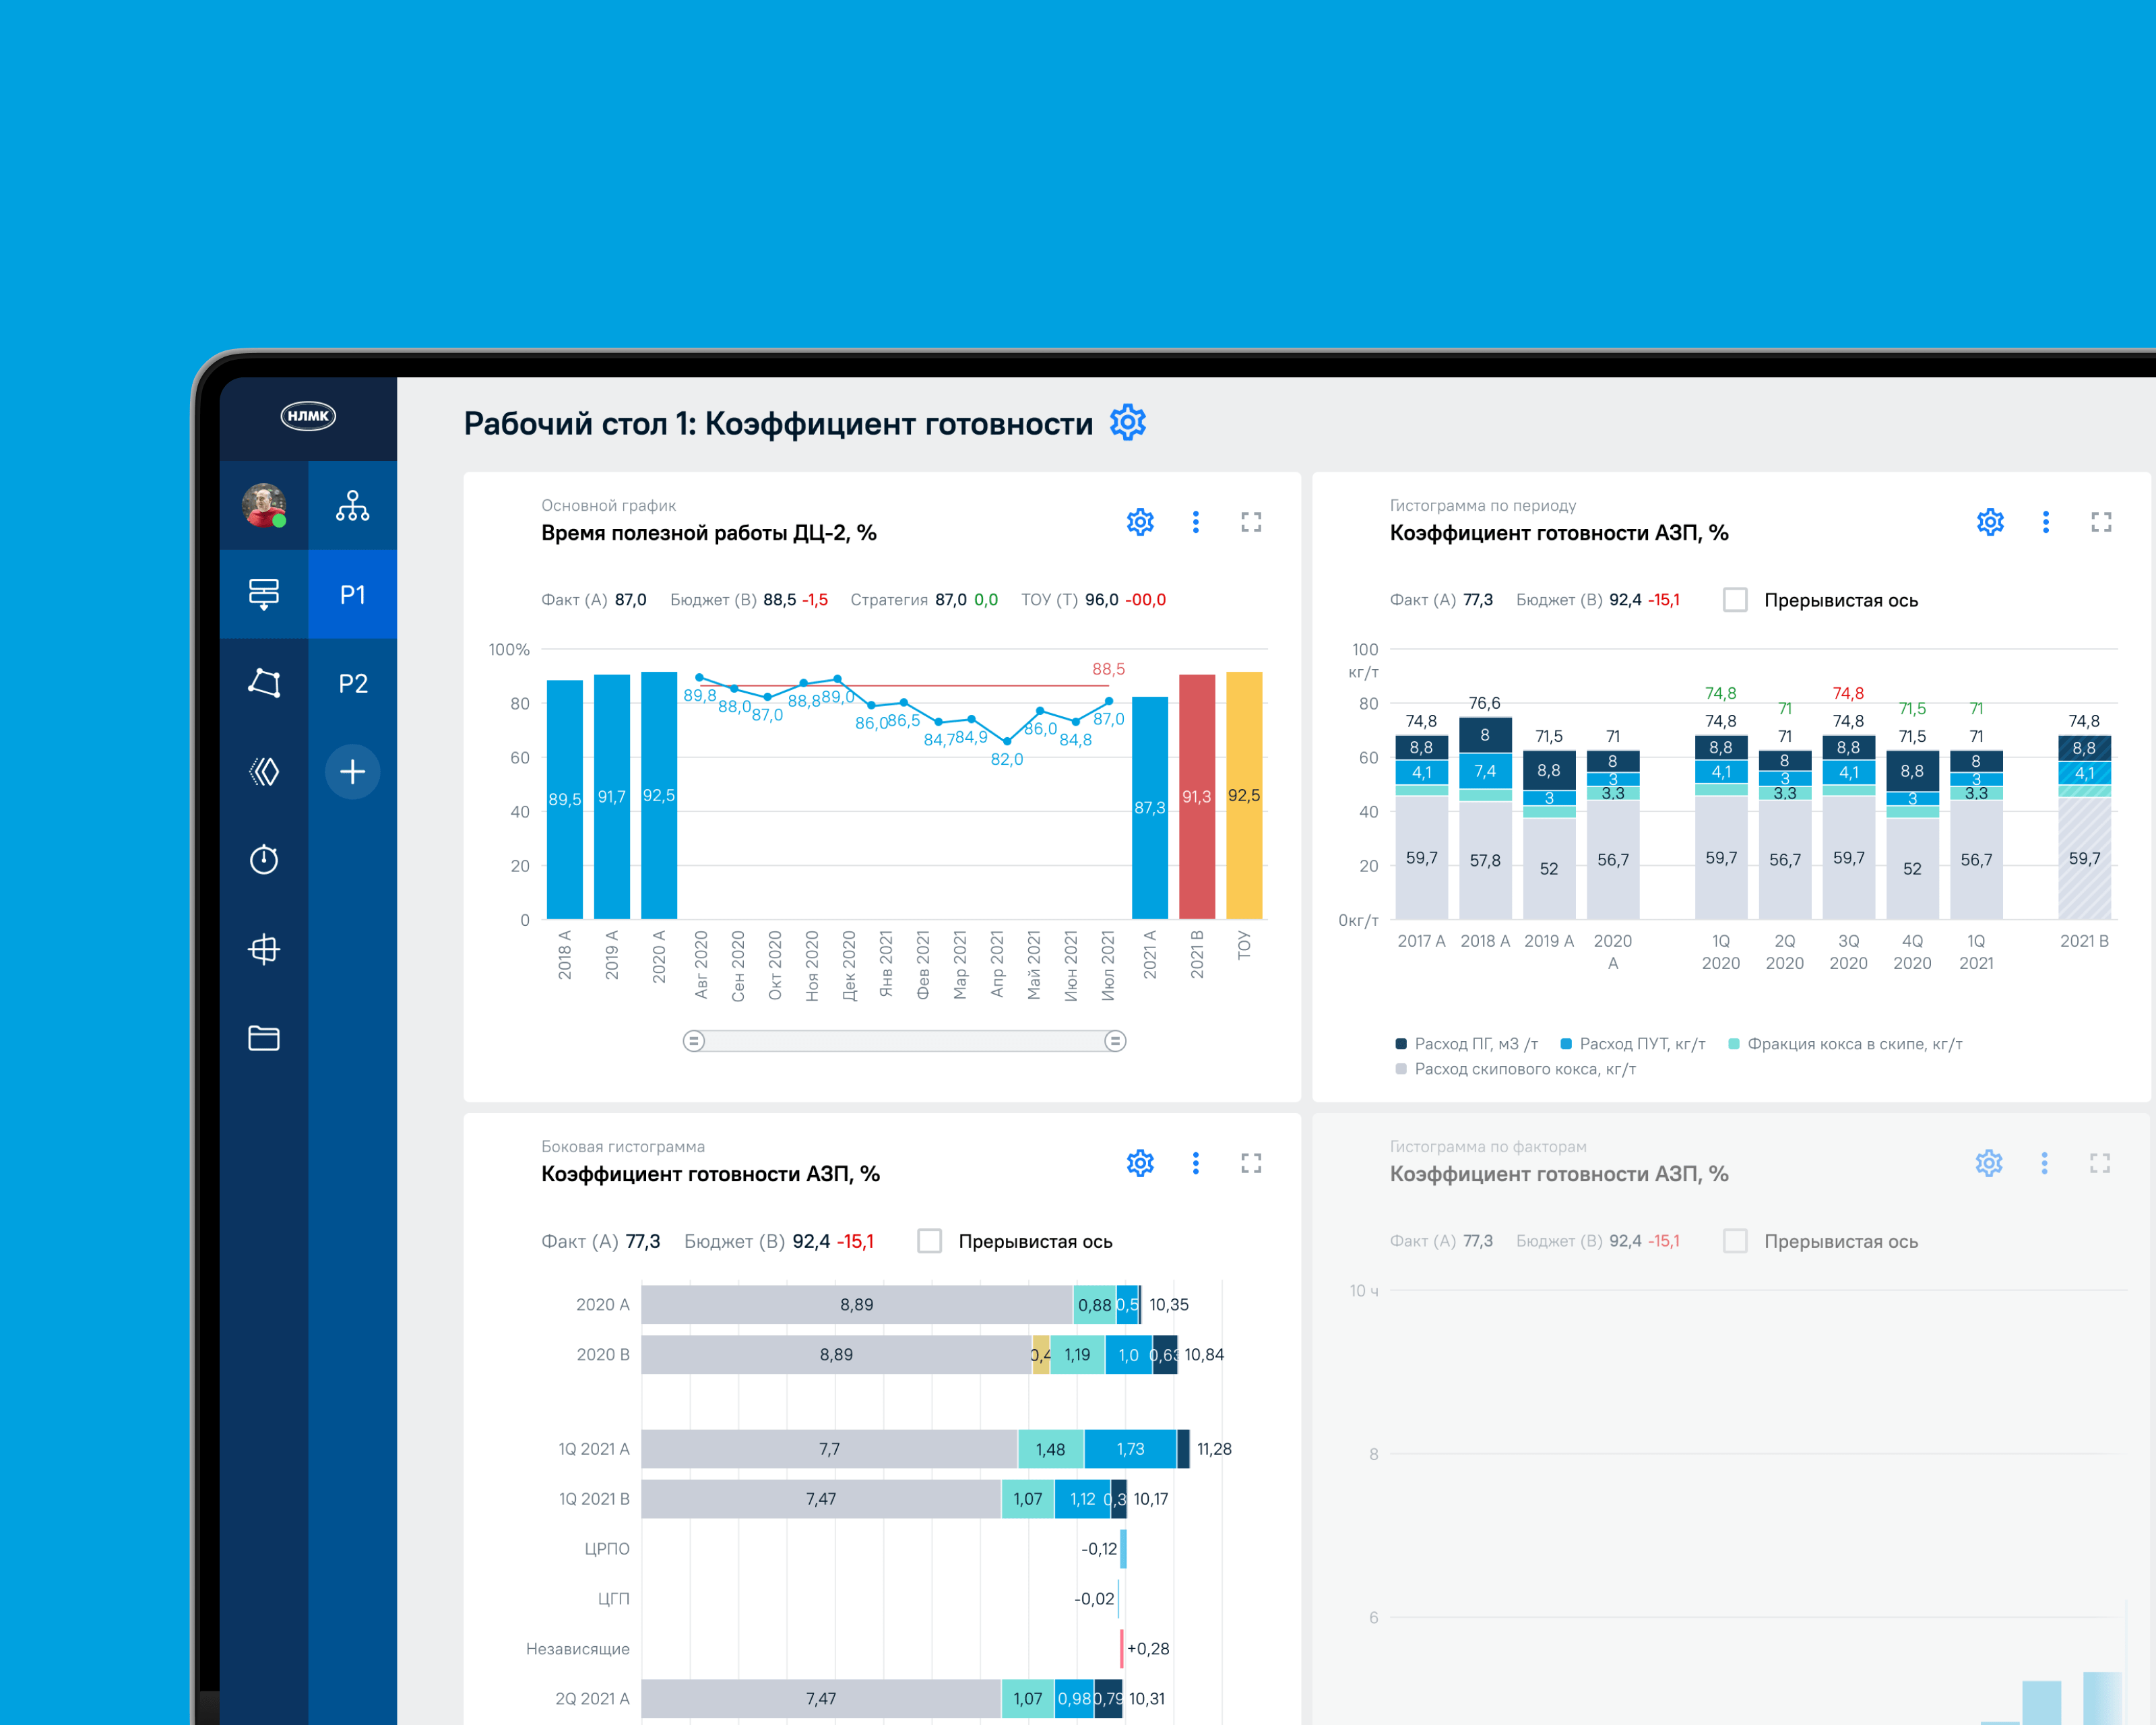Open three-dot menu of Гистограмма по периоду widget
Image resolution: width=2156 pixels, height=1725 pixels.
2046,522
